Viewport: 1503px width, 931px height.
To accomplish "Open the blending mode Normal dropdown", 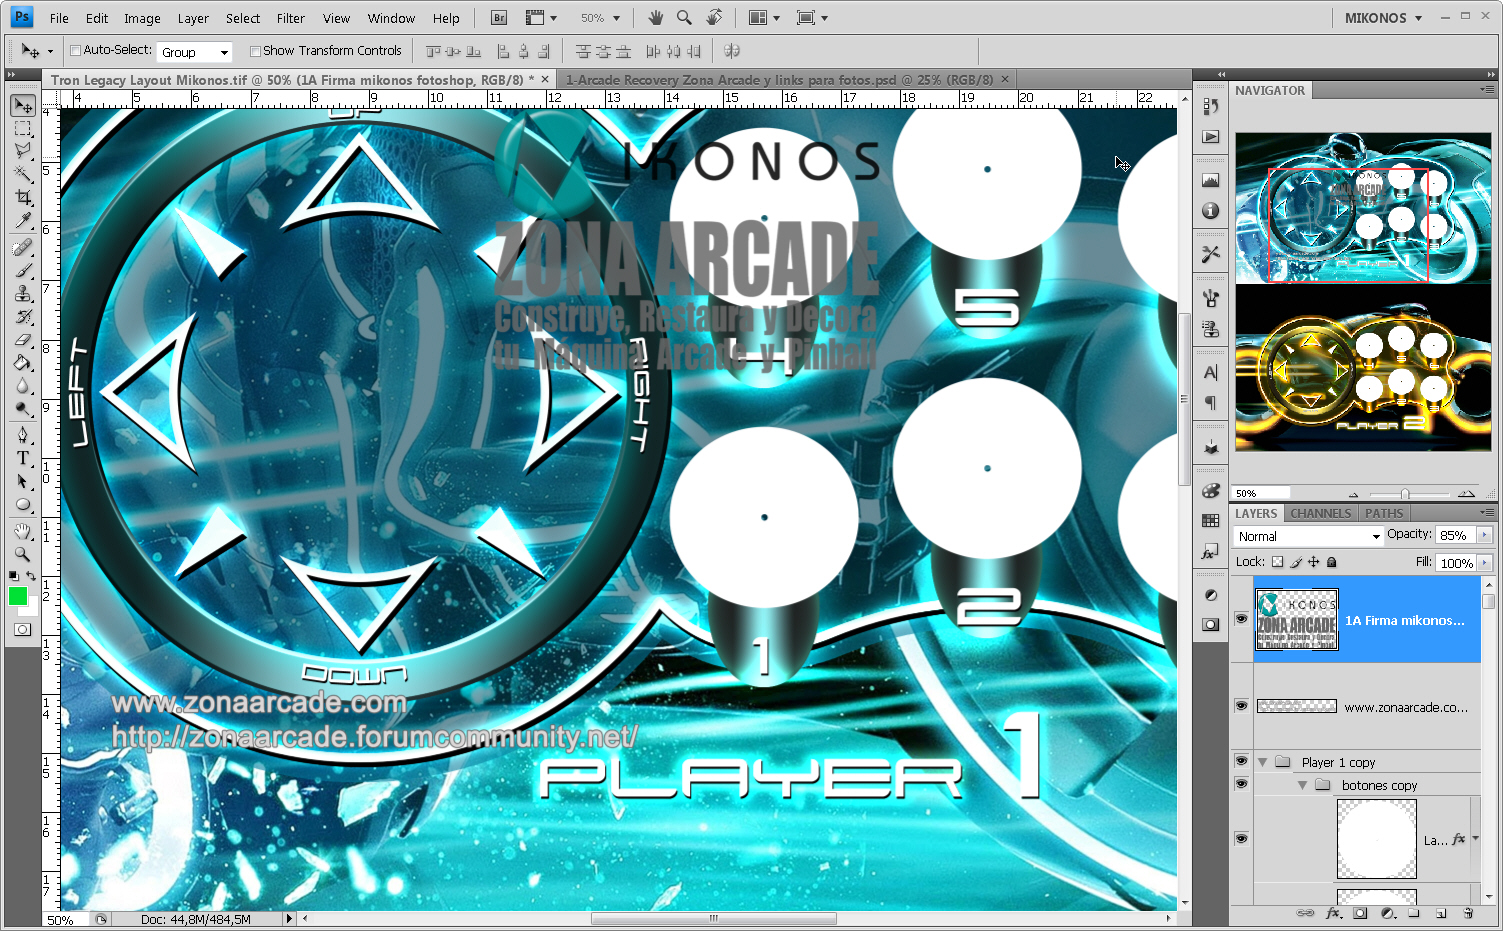I will (1308, 536).
